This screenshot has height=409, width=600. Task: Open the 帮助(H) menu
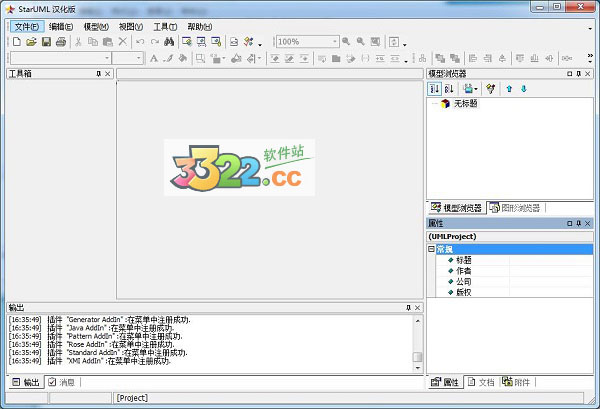pos(200,27)
